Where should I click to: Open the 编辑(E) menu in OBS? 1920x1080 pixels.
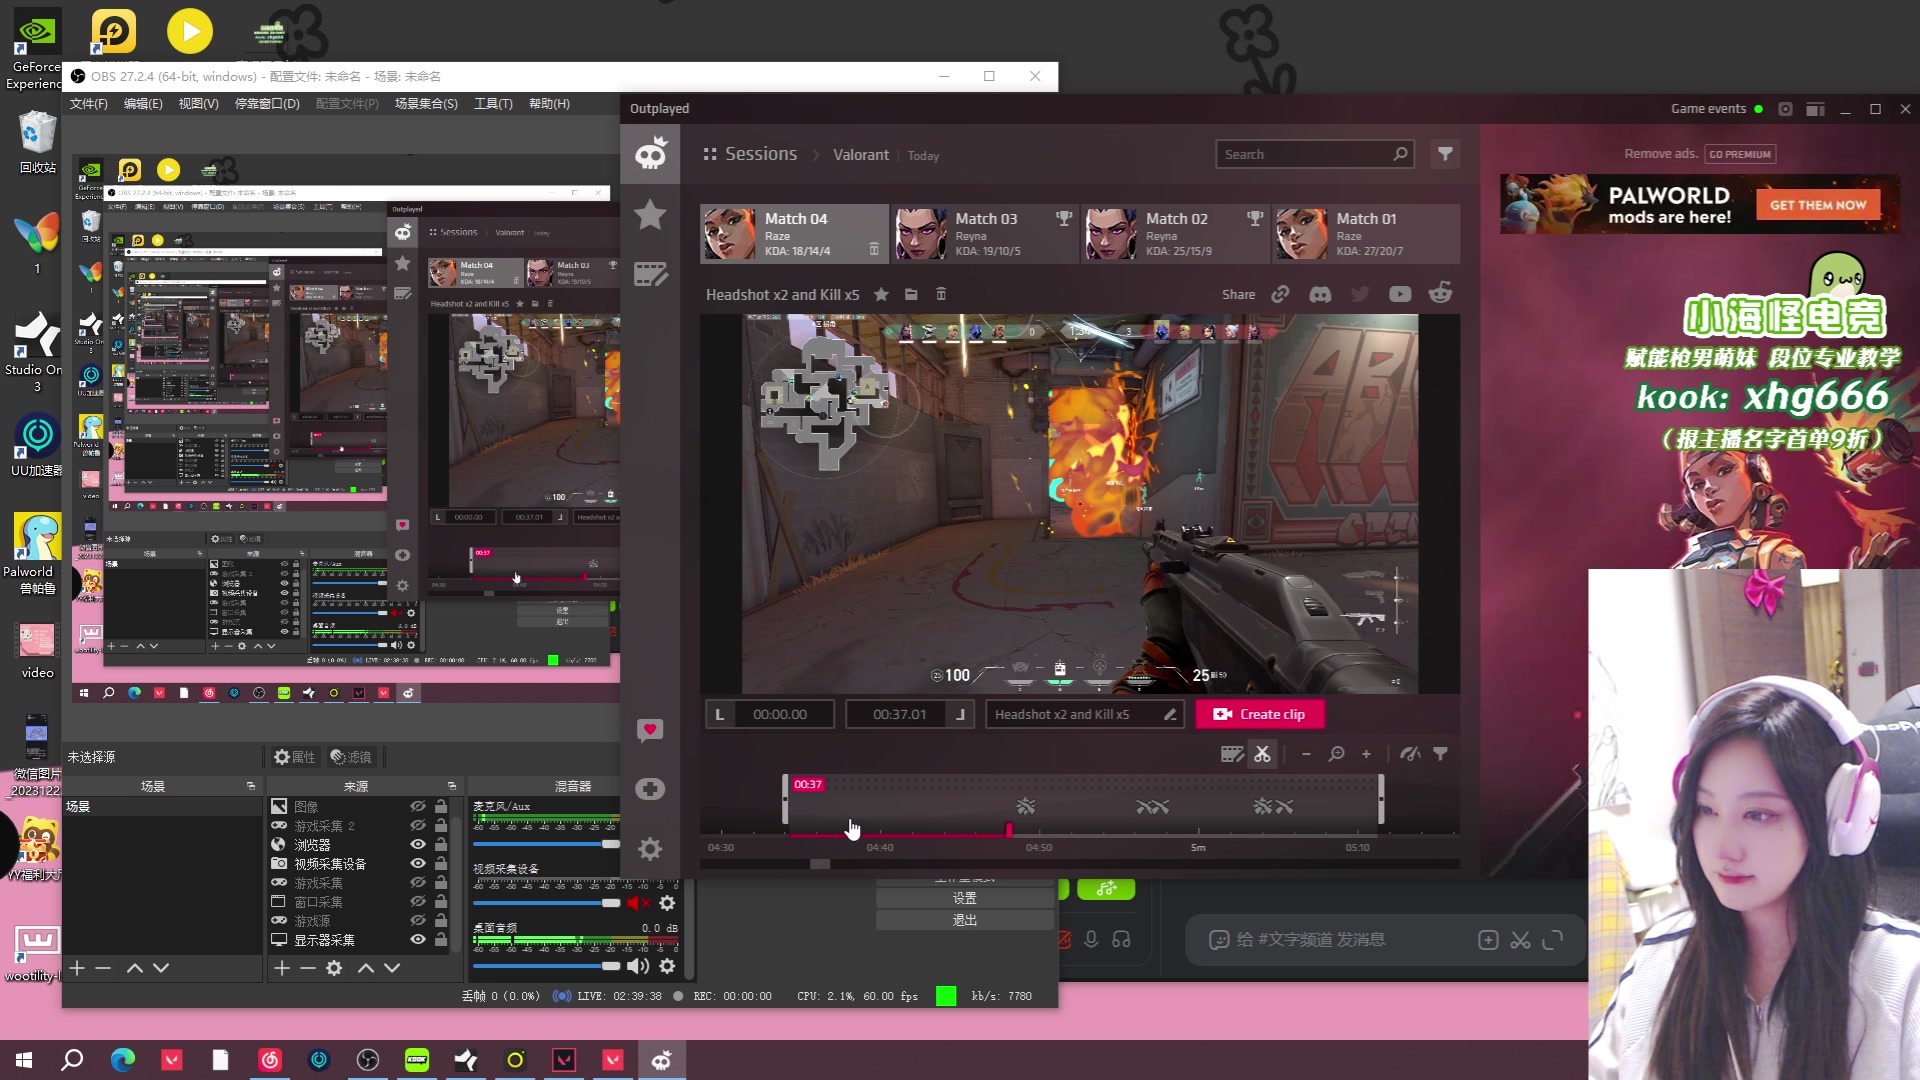pos(143,104)
